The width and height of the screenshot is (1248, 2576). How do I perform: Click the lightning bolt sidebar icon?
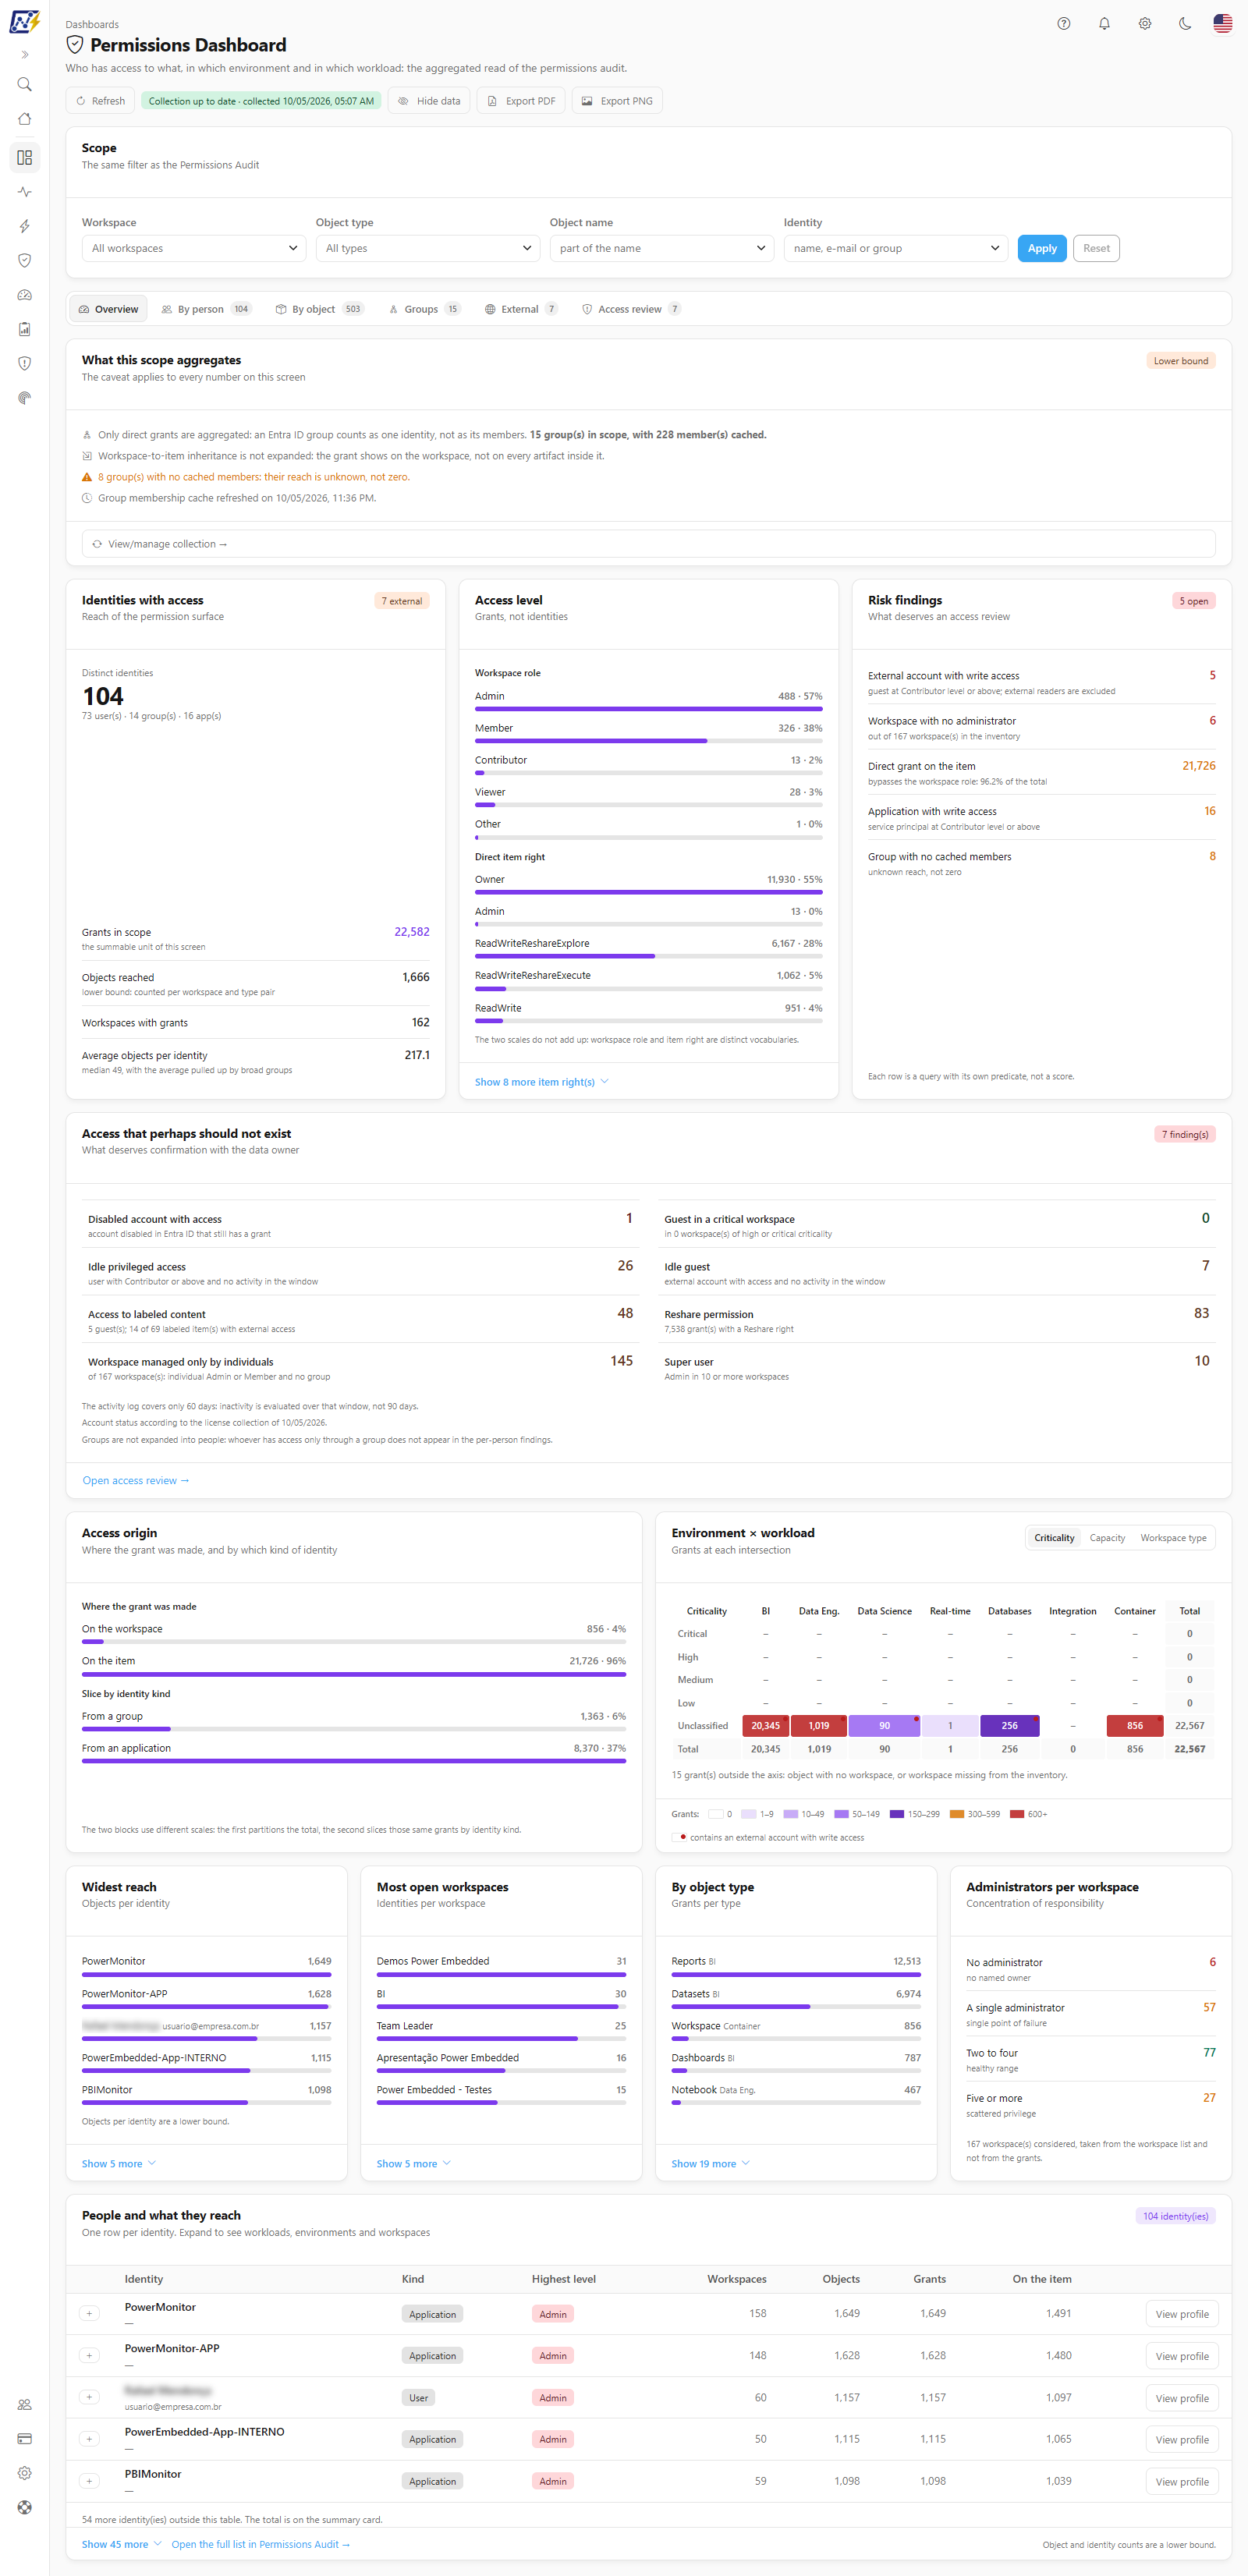pyautogui.click(x=25, y=226)
